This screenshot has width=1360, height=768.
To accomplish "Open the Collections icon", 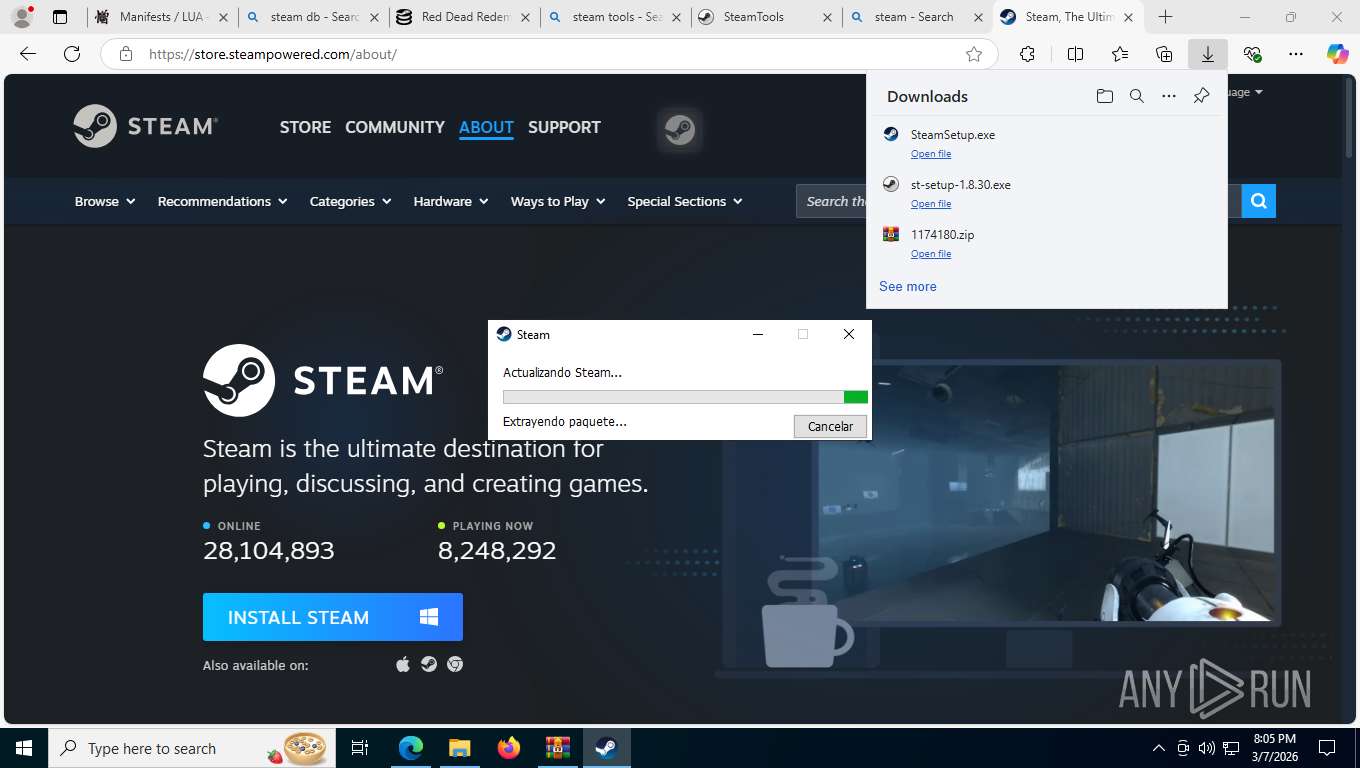I will tap(1164, 54).
